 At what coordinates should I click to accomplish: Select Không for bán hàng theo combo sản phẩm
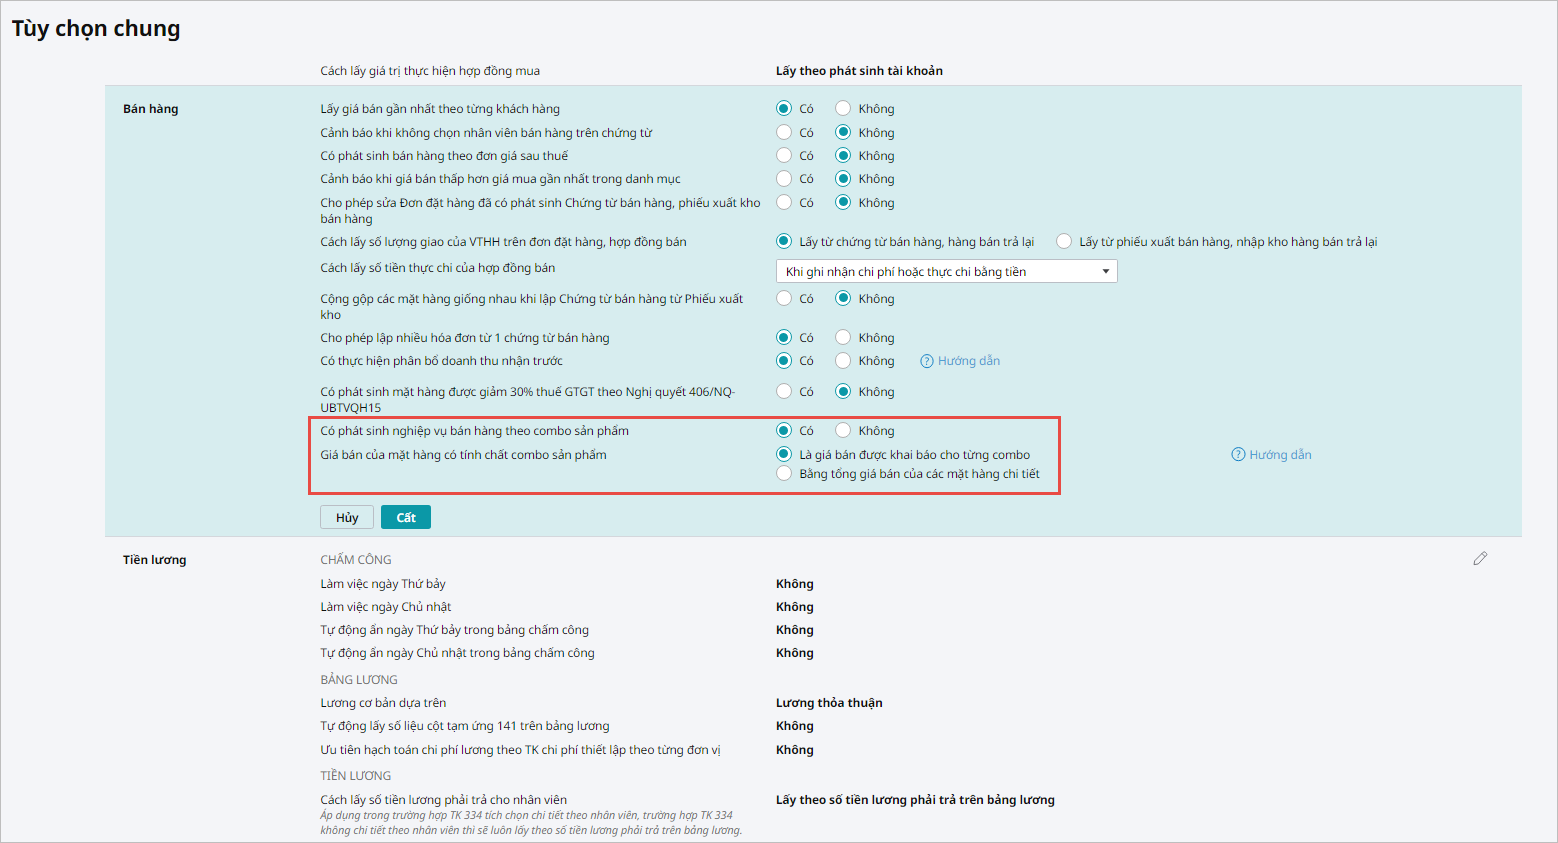pos(843,430)
